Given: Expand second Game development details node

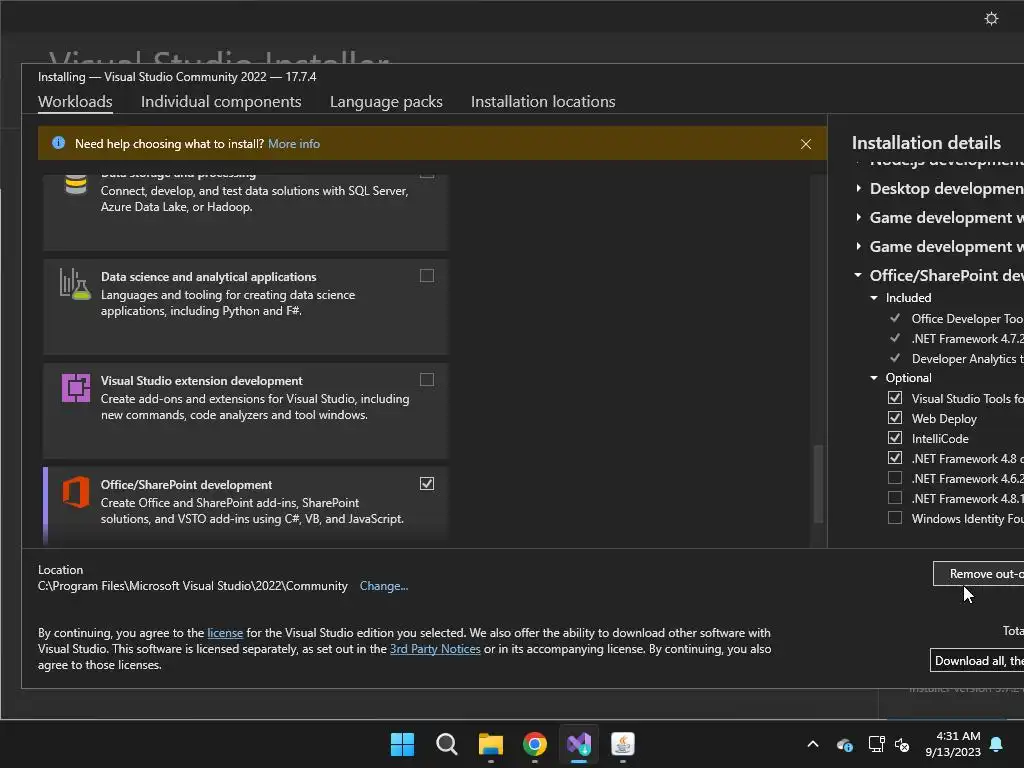Looking at the screenshot, I should pyautogui.click(x=858, y=246).
